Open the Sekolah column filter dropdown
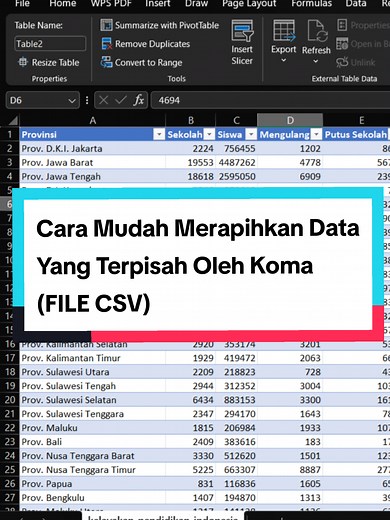390x520 pixels. [209, 134]
